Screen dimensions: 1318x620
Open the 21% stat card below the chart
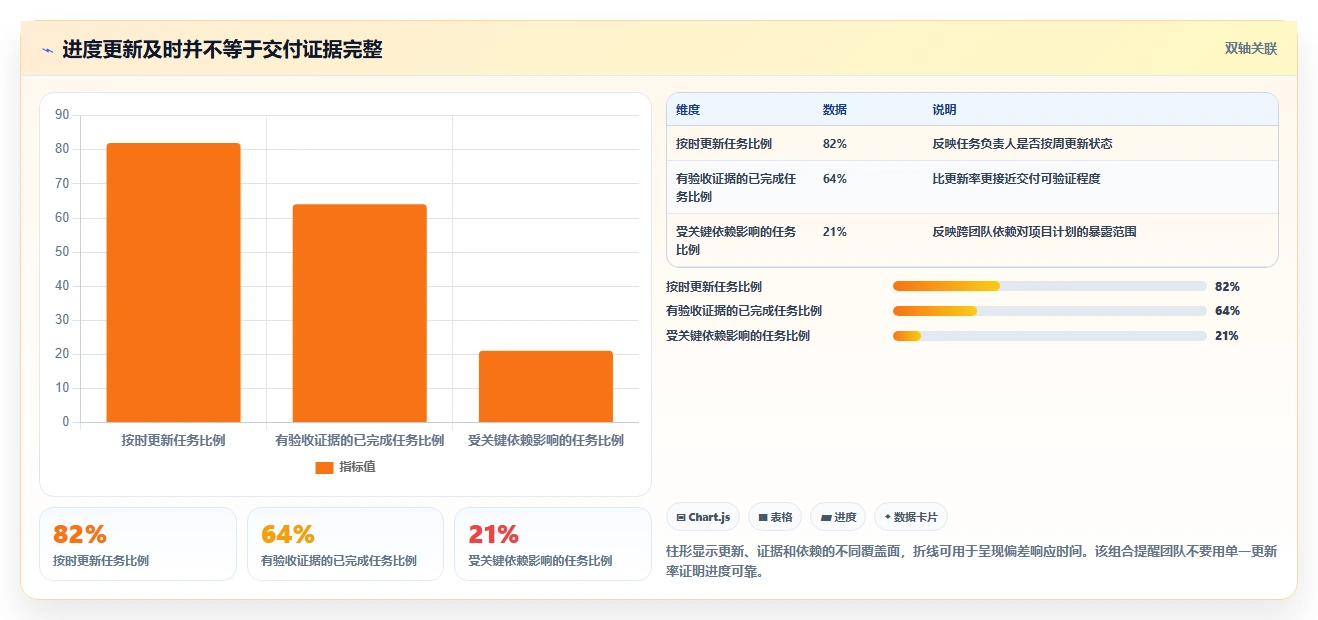(x=552, y=544)
